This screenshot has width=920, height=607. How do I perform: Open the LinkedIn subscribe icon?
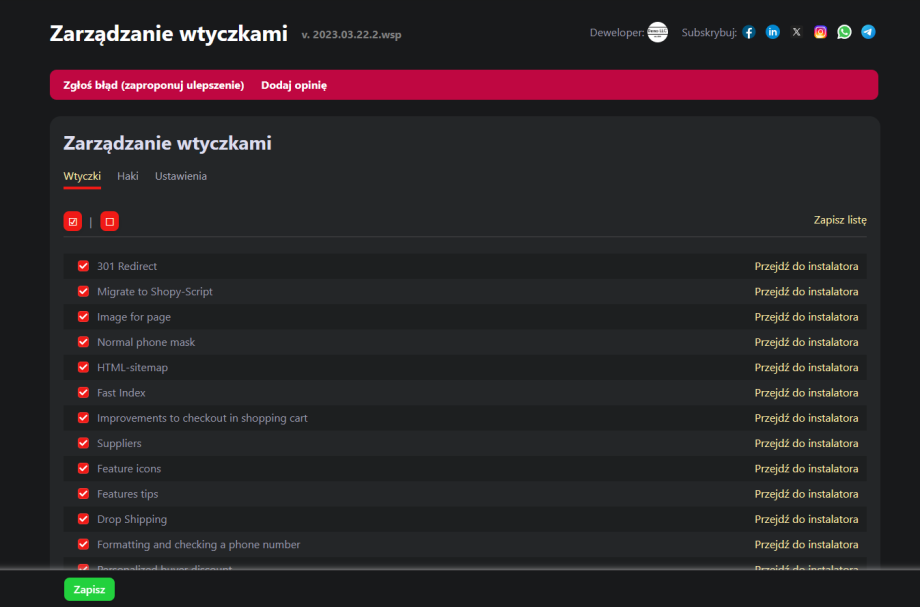[773, 32]
